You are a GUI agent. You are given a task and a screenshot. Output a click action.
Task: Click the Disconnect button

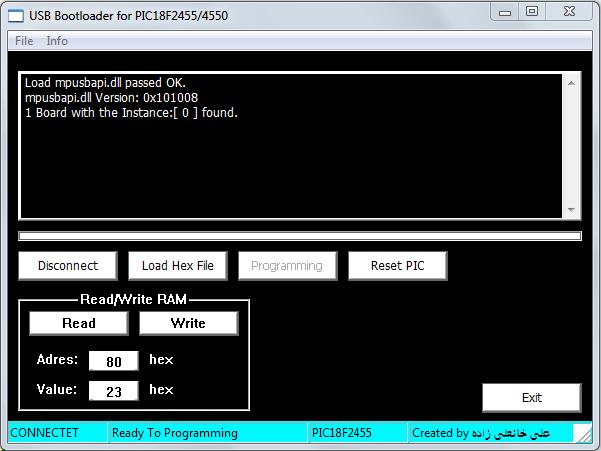pyautogui.click(x=68, y=265)
